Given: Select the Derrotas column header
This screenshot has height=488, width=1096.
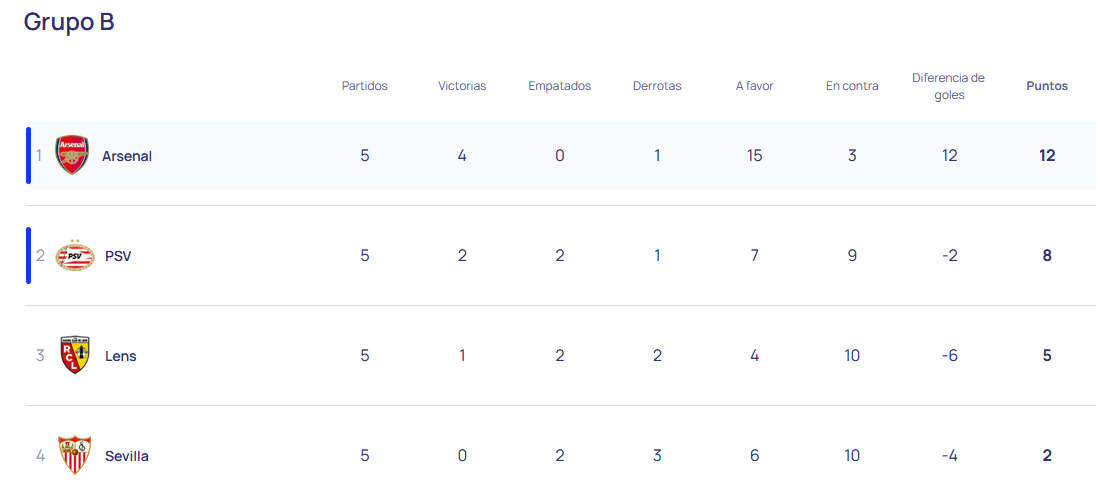Looking at the screenshot, I should tap(657, 86).
